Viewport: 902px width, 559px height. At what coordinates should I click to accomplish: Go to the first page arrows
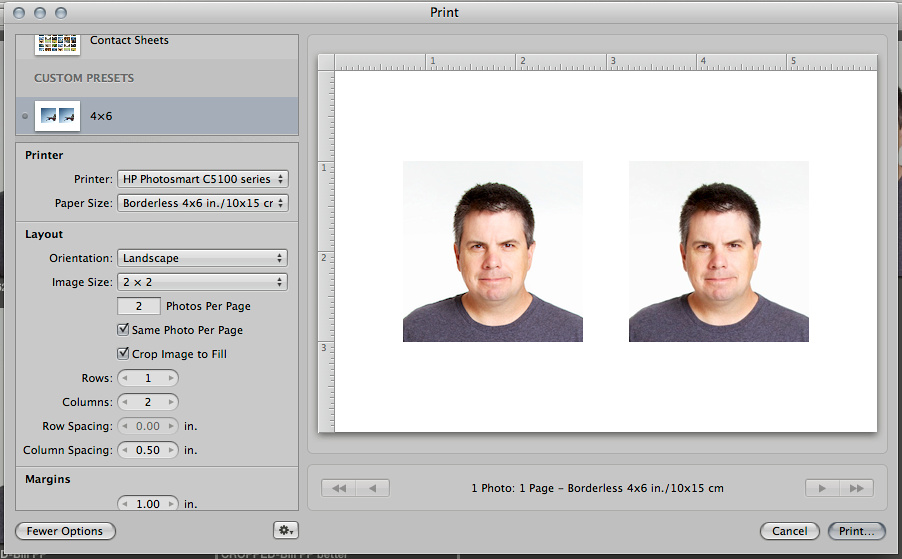pos(339,488)
